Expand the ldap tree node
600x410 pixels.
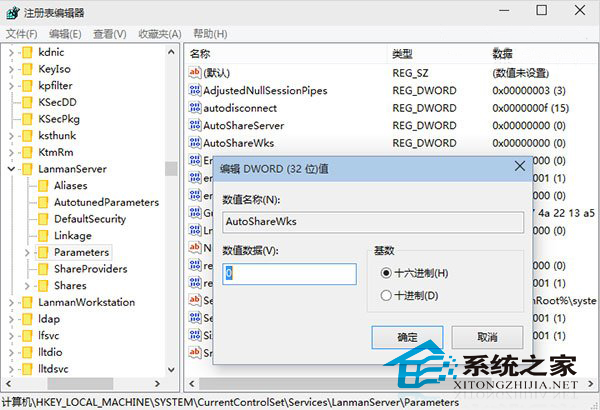pos(11,319)
